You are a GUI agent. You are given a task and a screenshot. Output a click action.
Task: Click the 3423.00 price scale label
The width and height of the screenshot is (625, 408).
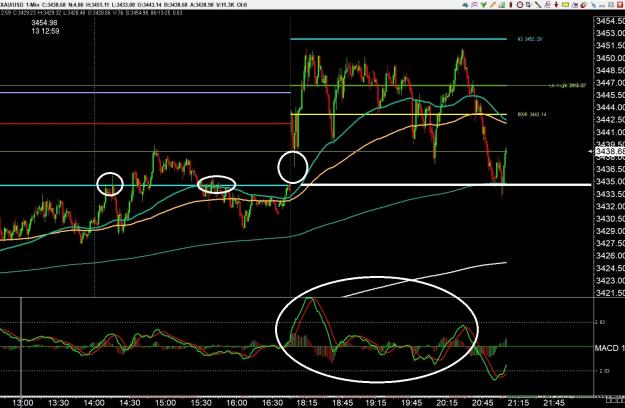610,280
